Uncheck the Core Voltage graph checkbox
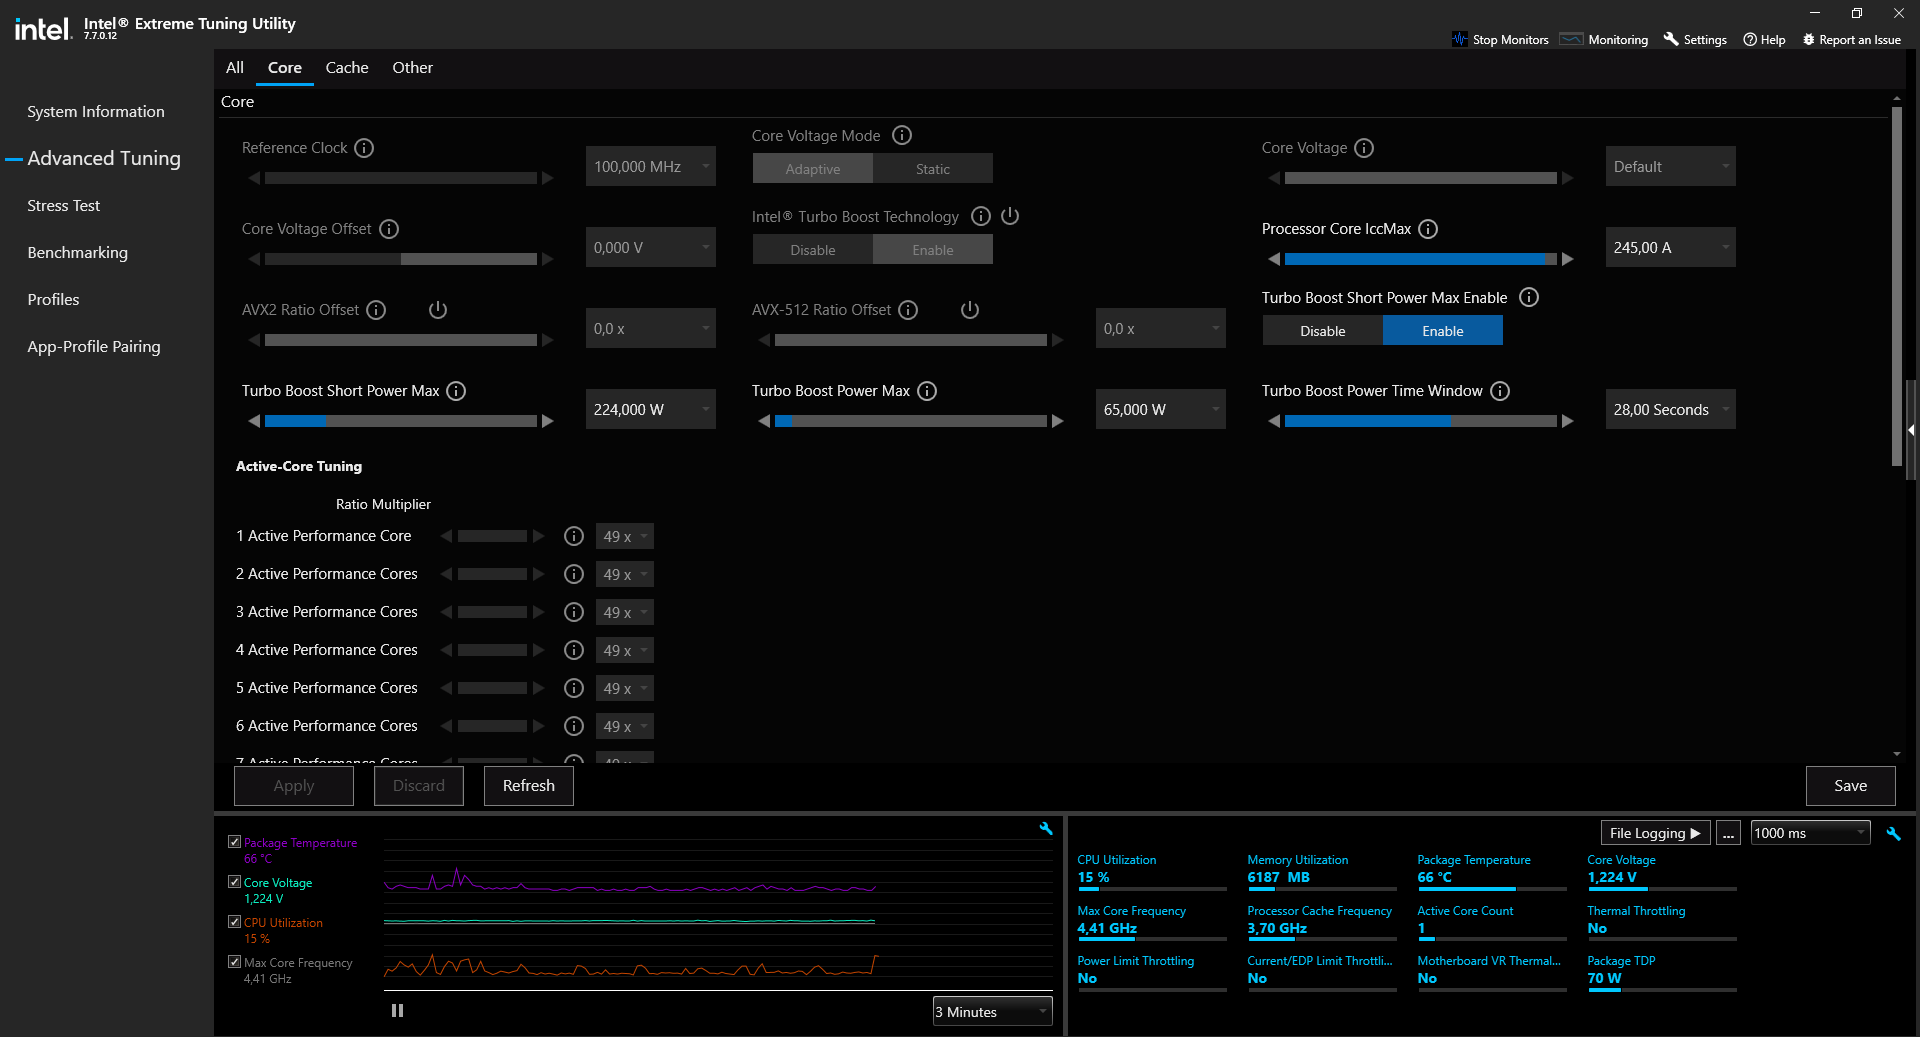1920x1037 pixels. click(234, 882)
